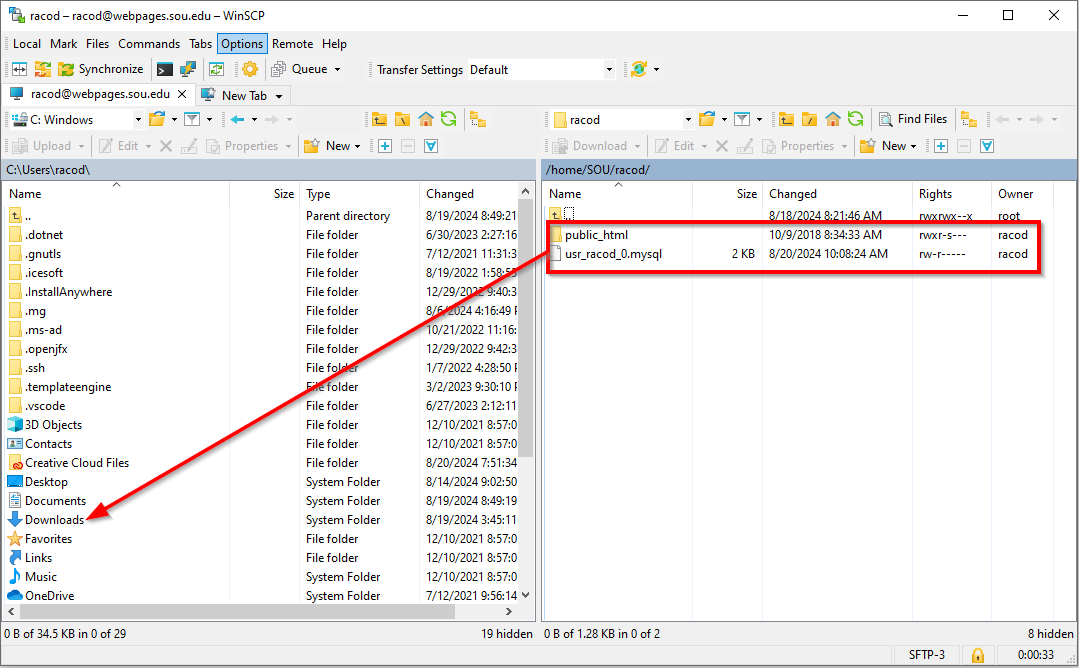Click the Queue button
This screenshot has width=1079, height=668.
pyautogui.click(x=300, y=69)
